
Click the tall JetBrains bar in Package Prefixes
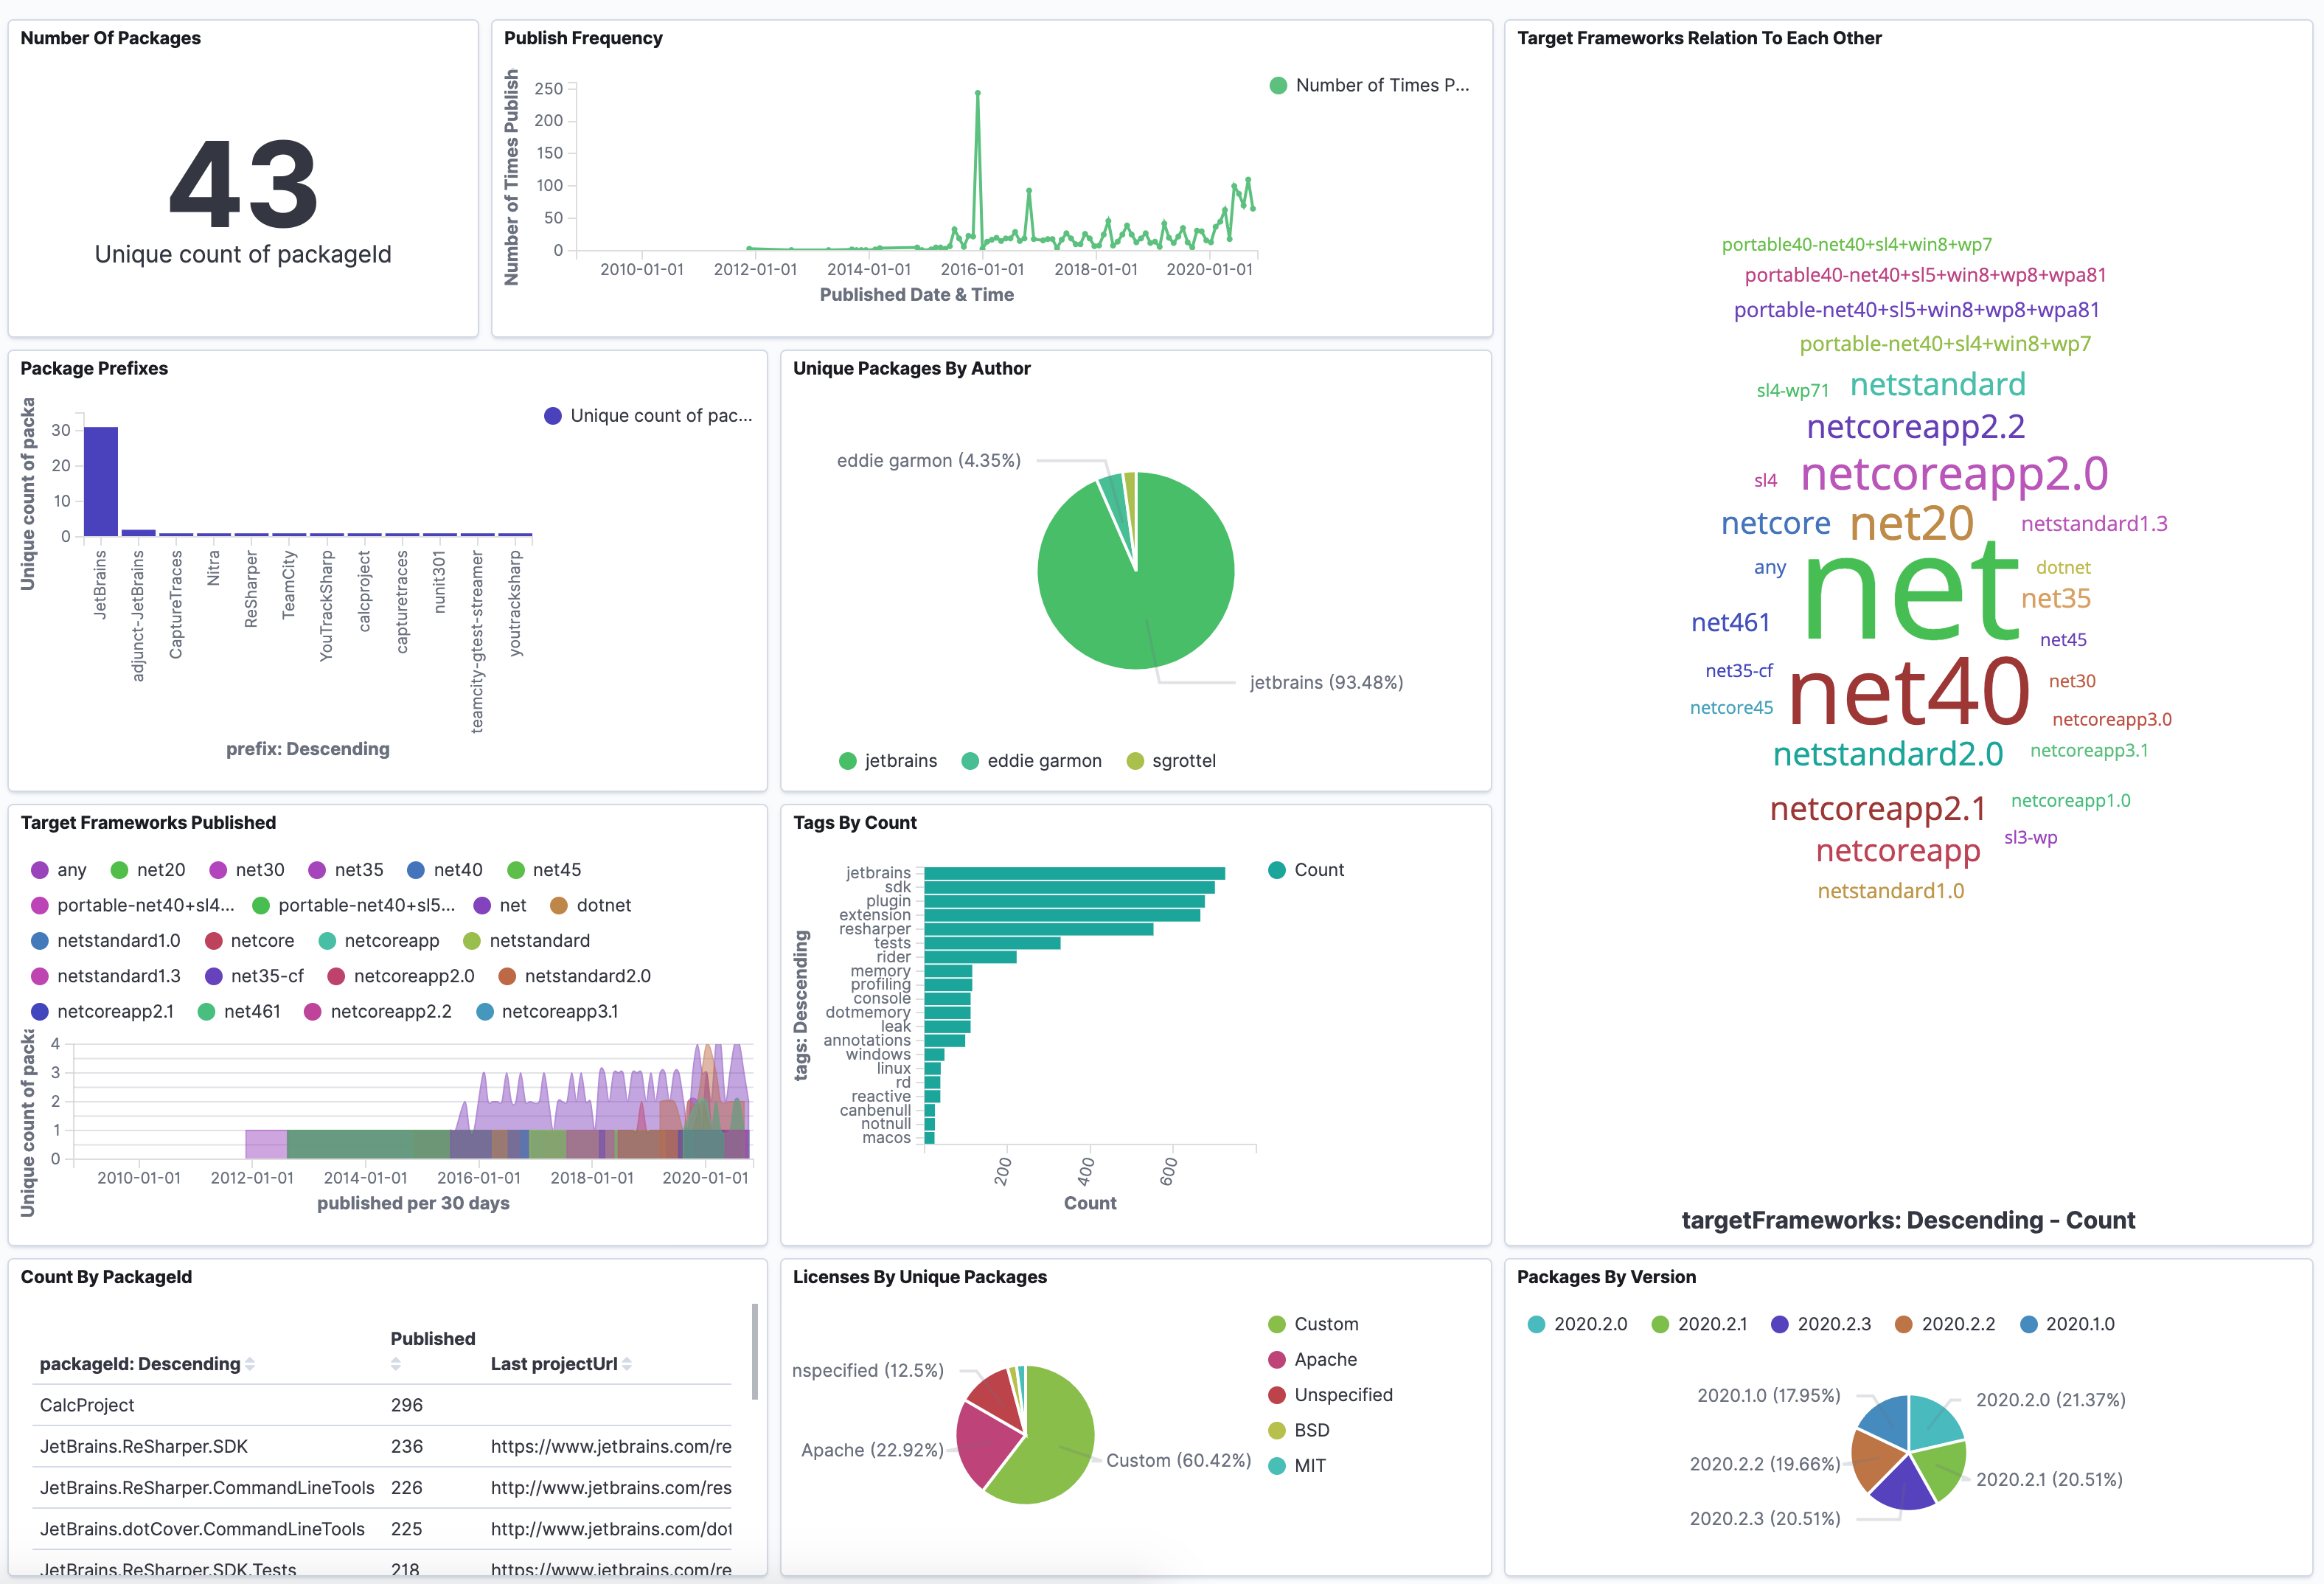[101, 482]
